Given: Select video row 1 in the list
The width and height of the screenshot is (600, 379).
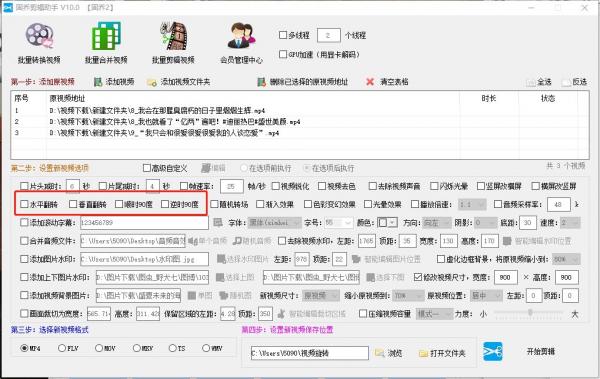Looking at the screenshot, I should coord(235,111).
